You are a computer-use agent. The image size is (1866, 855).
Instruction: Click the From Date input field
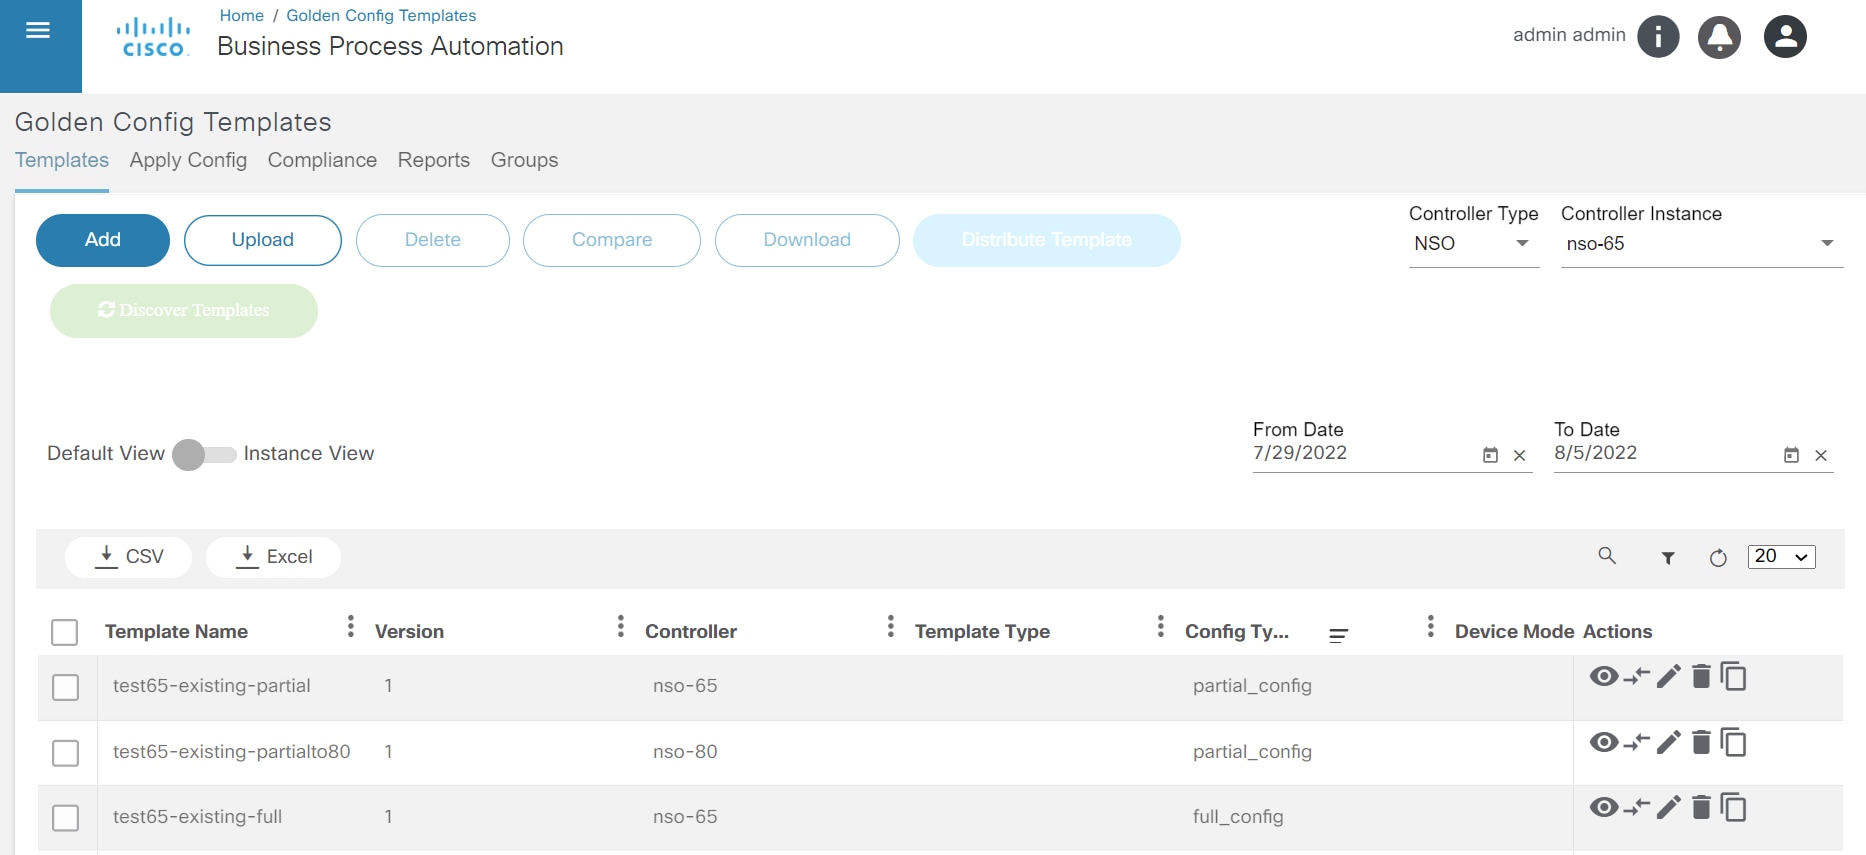tap(1360, 453)
